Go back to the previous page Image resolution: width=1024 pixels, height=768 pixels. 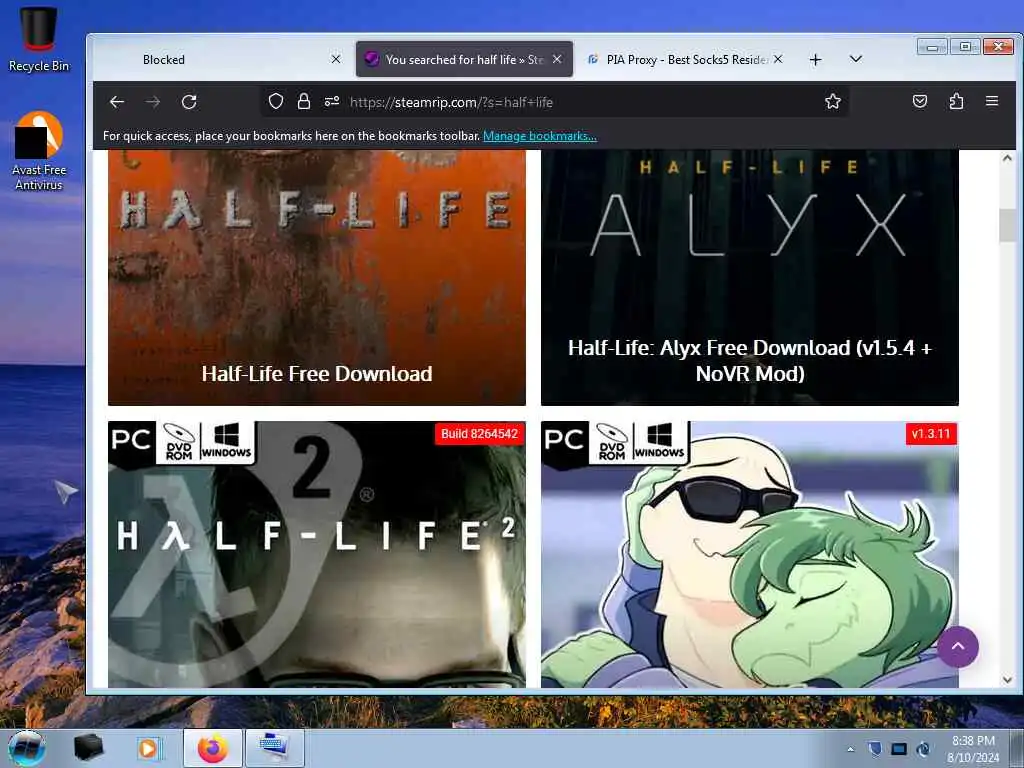pyautogui.click(x=117, y=102)
